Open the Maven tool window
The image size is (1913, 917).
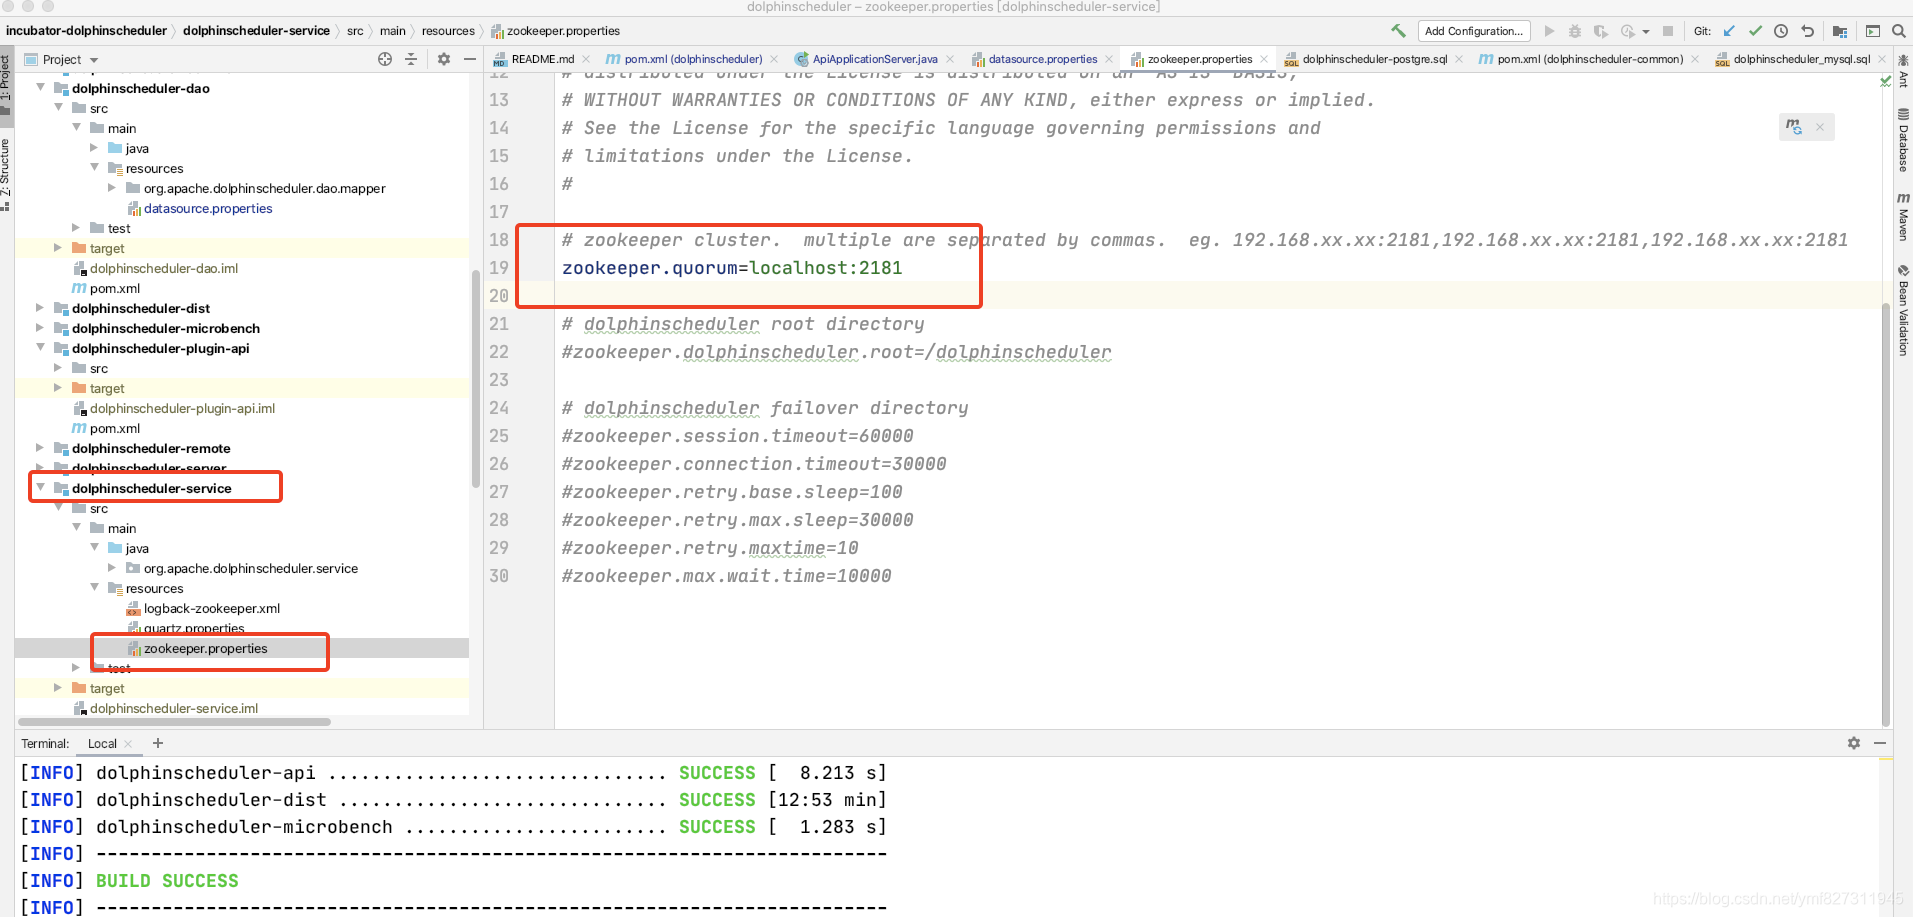[1903, 217]
